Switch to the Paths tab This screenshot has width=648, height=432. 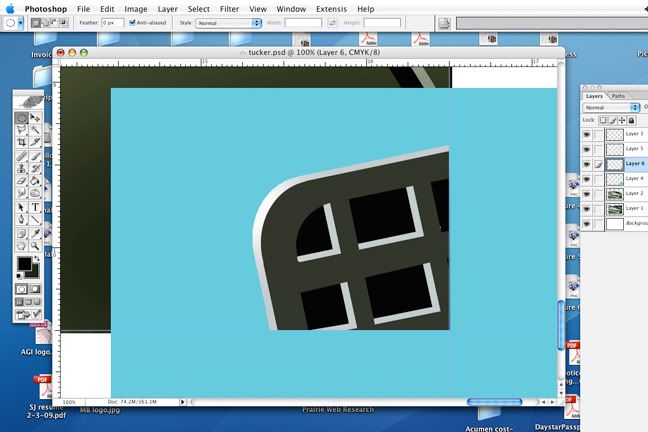click(x=618, y=96)
